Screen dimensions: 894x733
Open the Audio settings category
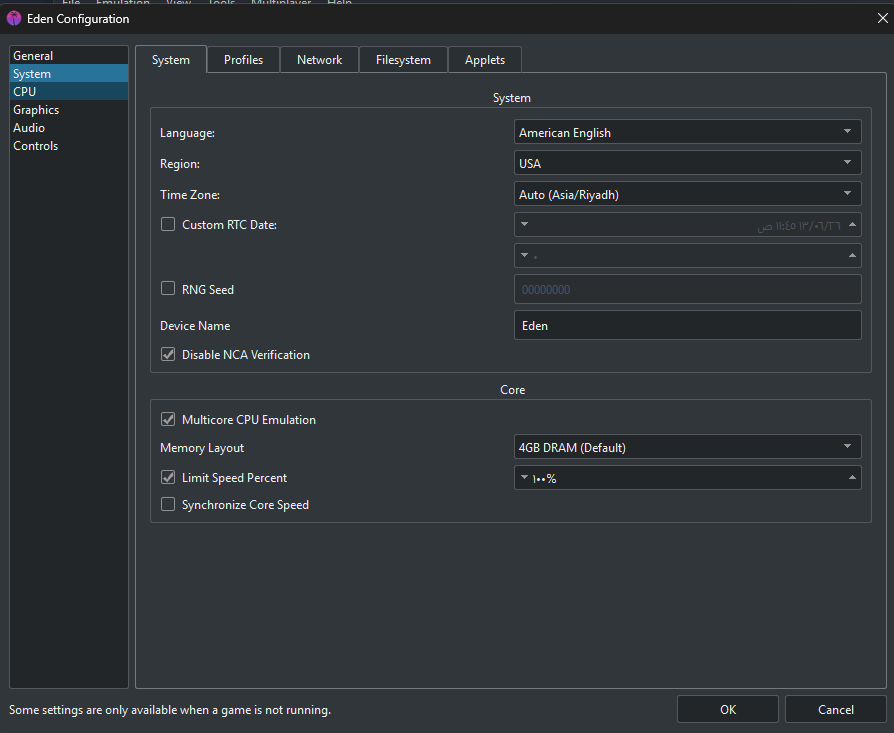coord(68,128)
